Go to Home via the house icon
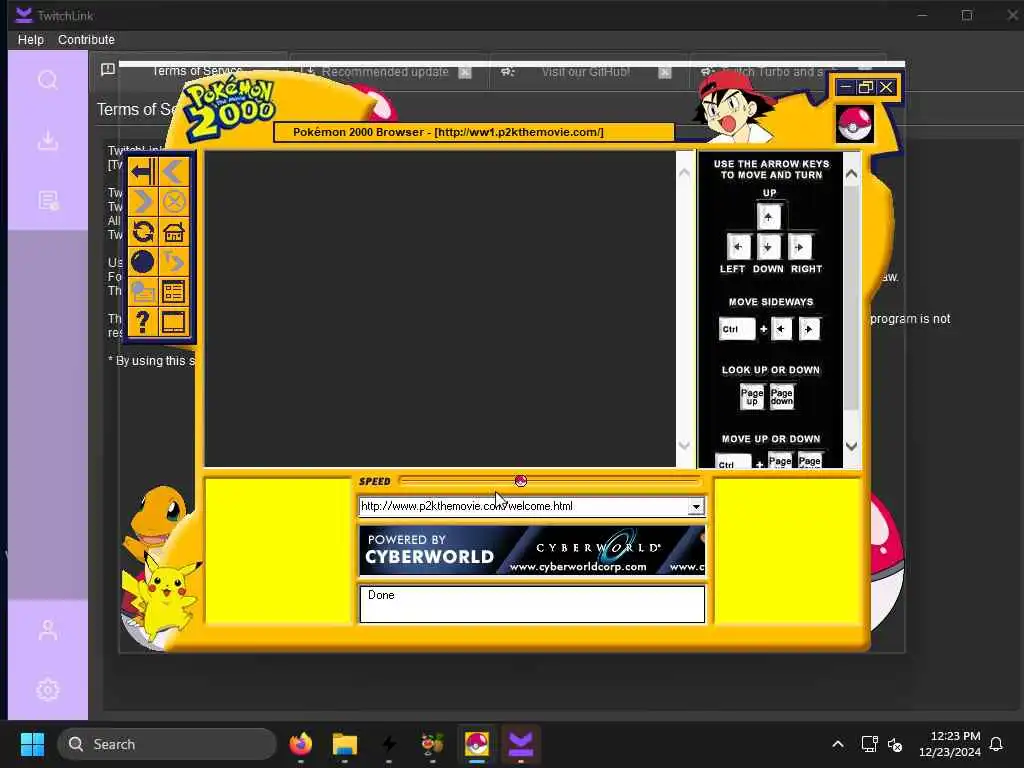 pos(173,232)
